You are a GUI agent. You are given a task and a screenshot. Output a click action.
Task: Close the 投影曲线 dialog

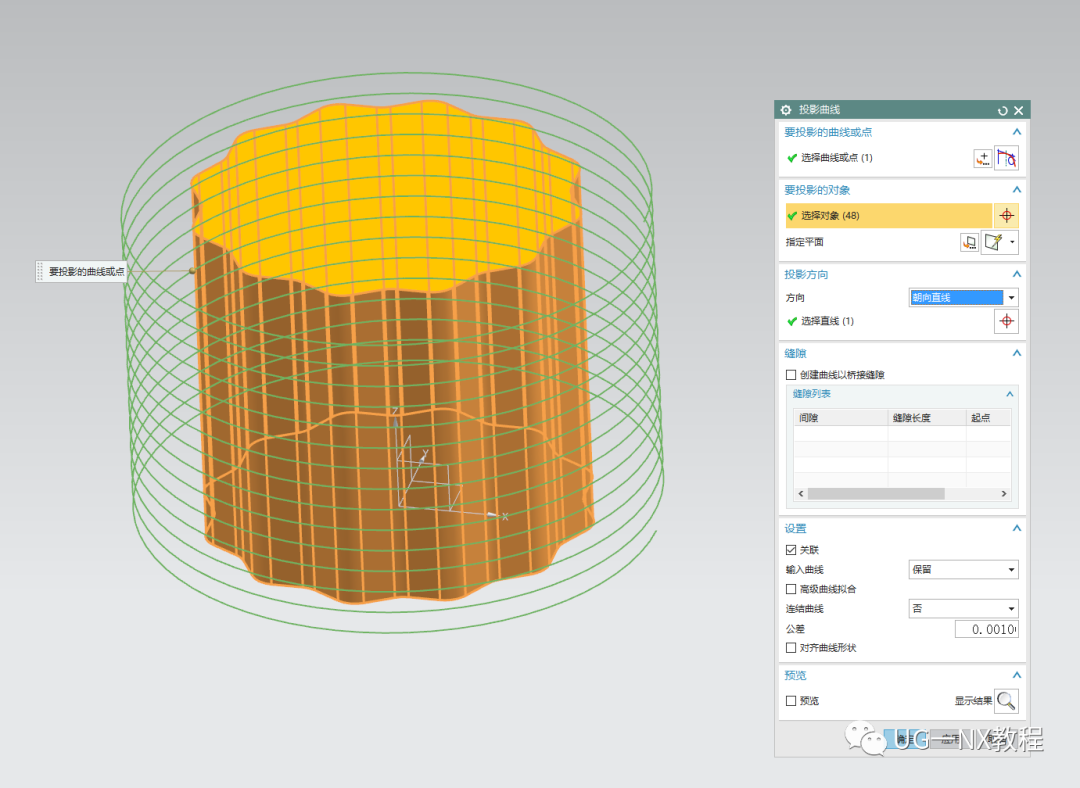point(1019,110)
